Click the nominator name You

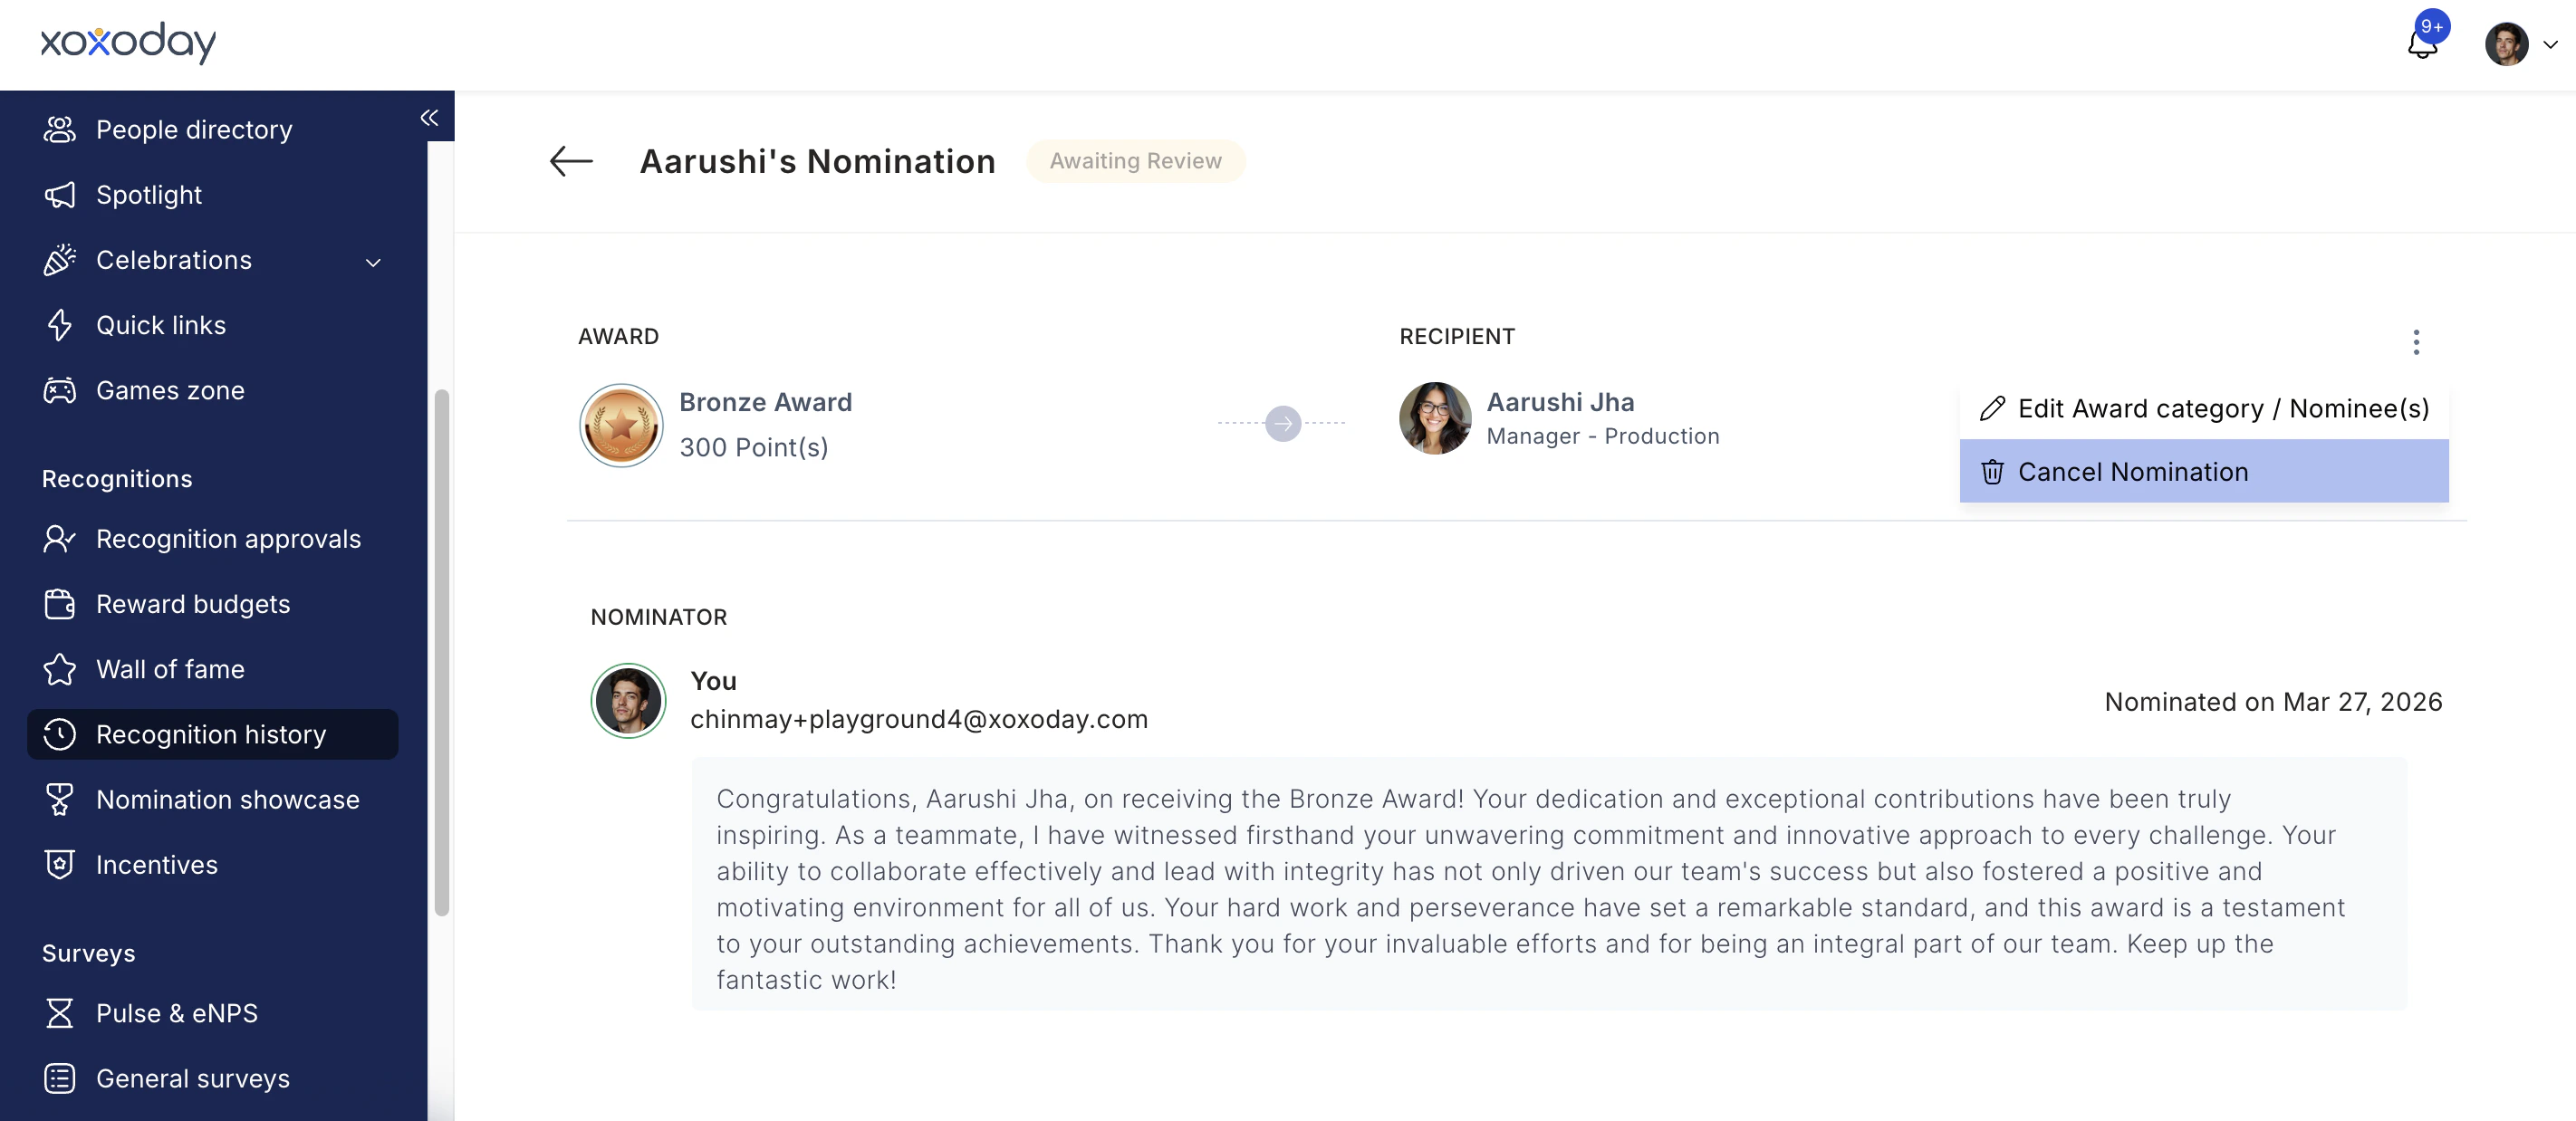click(x=713, y=681)
